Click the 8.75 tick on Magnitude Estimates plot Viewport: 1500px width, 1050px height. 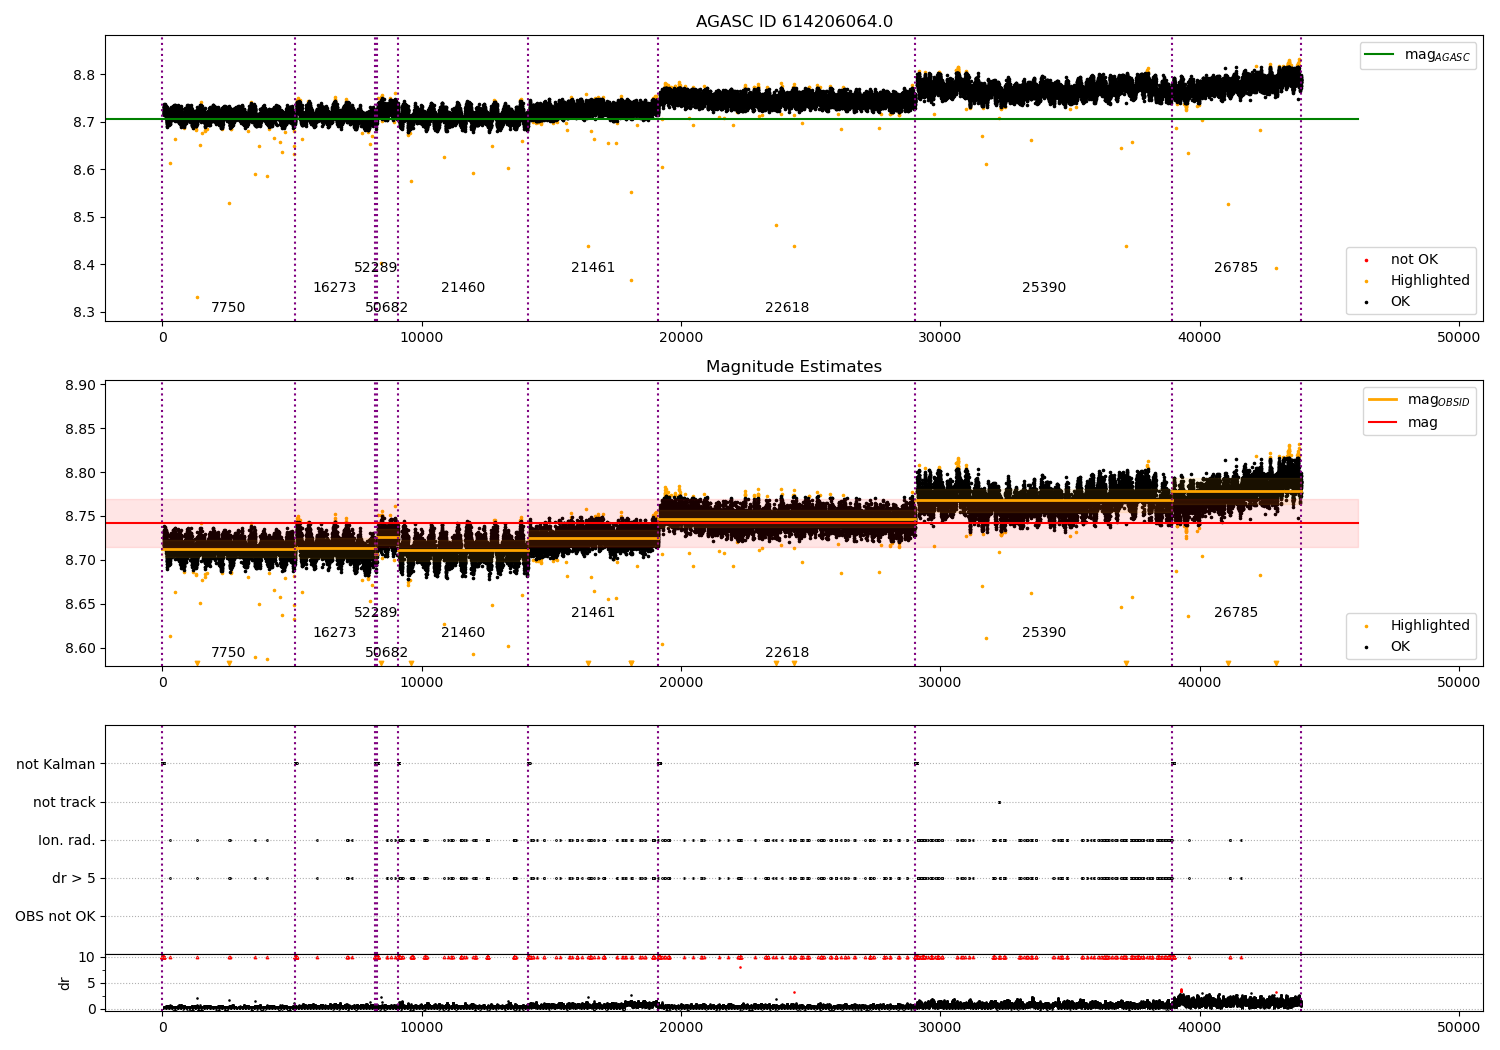79,517
